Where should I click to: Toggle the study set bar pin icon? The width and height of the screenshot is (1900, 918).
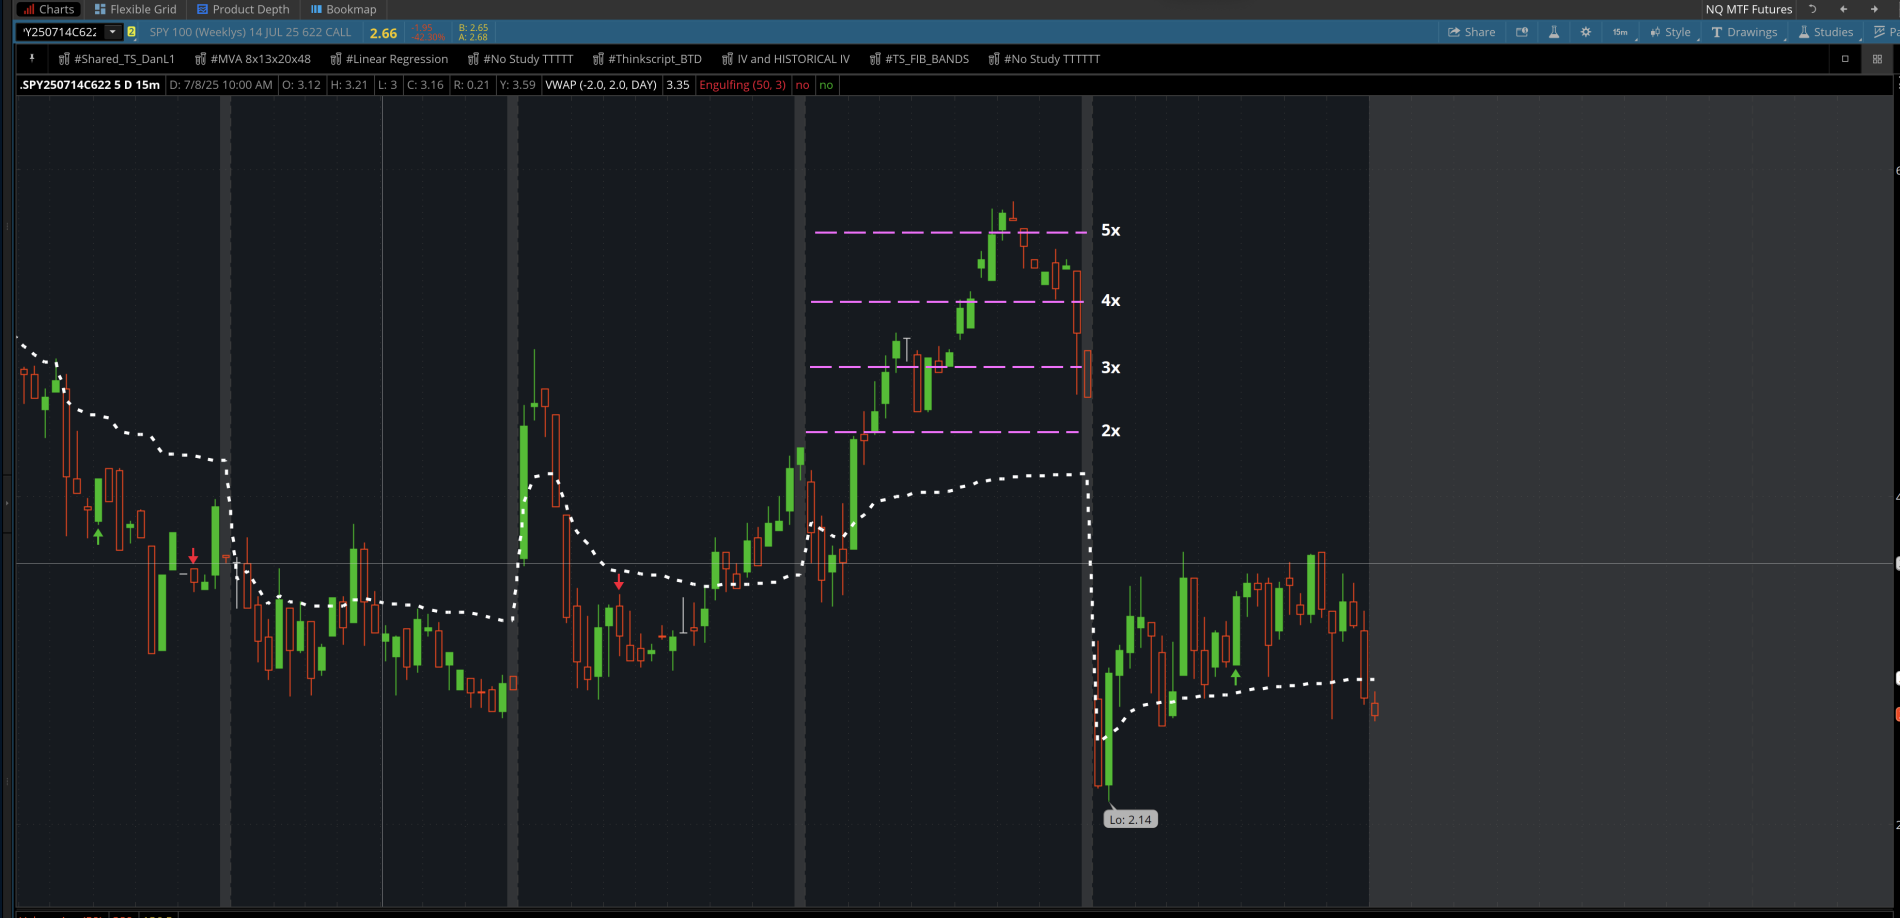point(32,59)
